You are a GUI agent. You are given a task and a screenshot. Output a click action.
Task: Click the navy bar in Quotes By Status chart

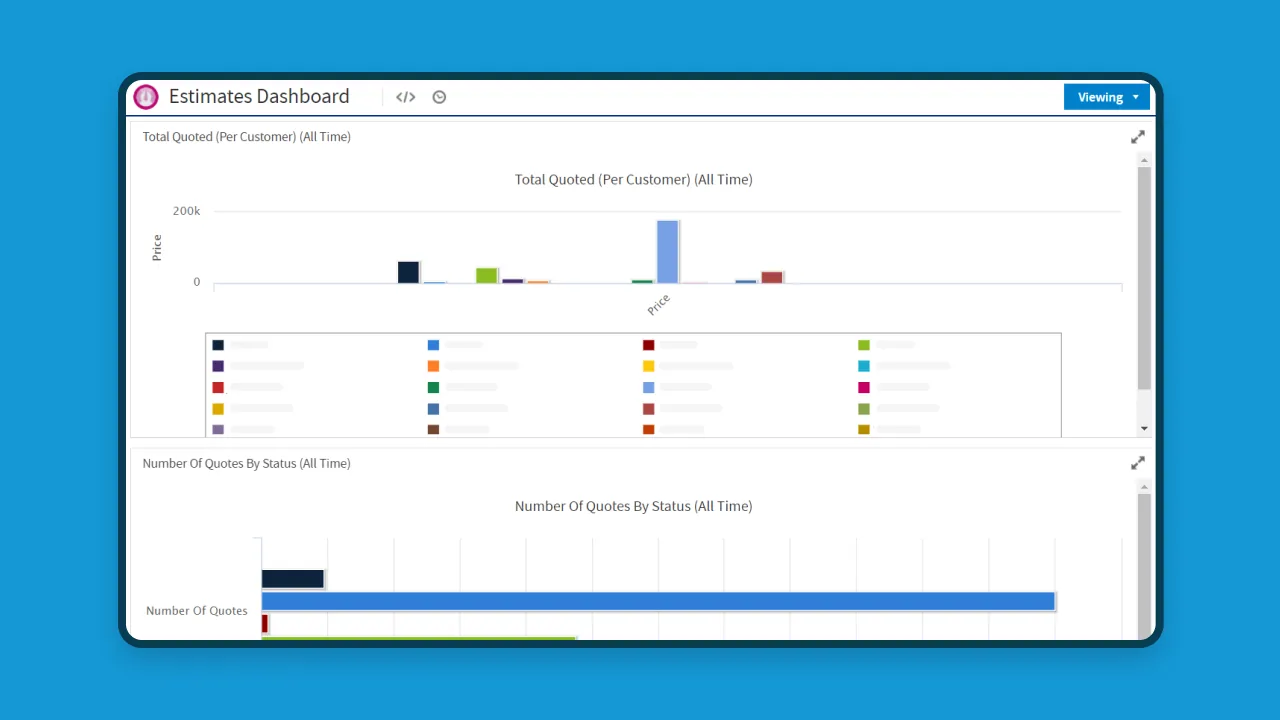[x=293, y=579]
